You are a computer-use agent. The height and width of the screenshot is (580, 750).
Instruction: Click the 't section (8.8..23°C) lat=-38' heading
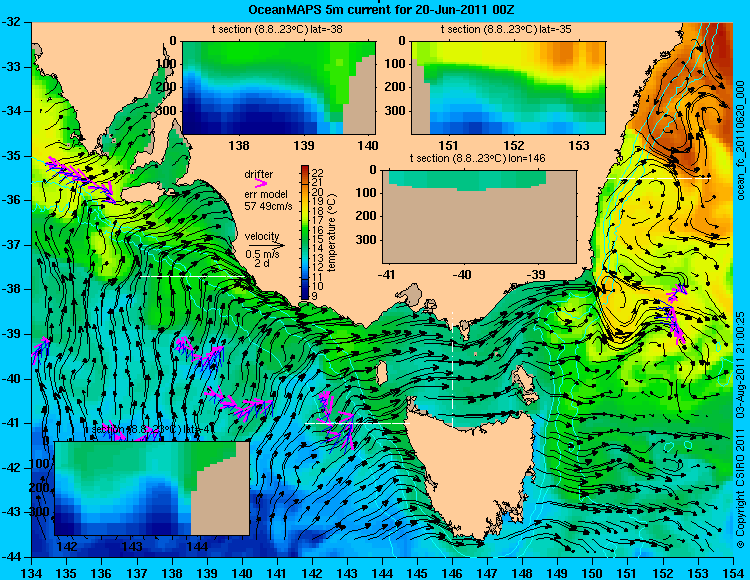tap(277, 30)
